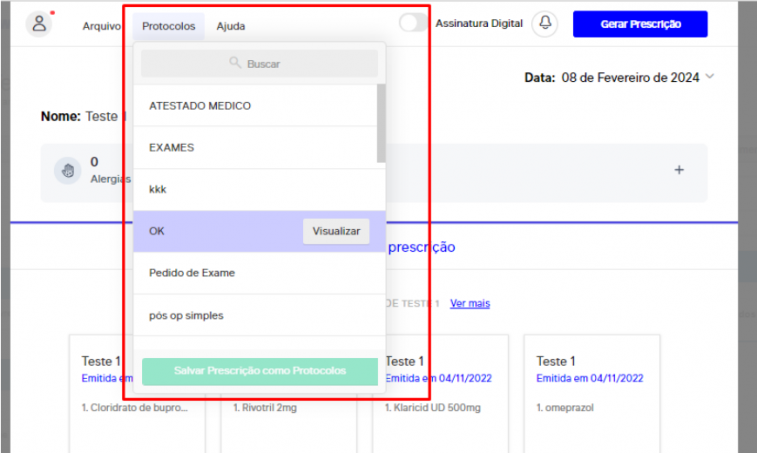Click the search magnifier icon
The image size is (757, 453).
[235, 63]
